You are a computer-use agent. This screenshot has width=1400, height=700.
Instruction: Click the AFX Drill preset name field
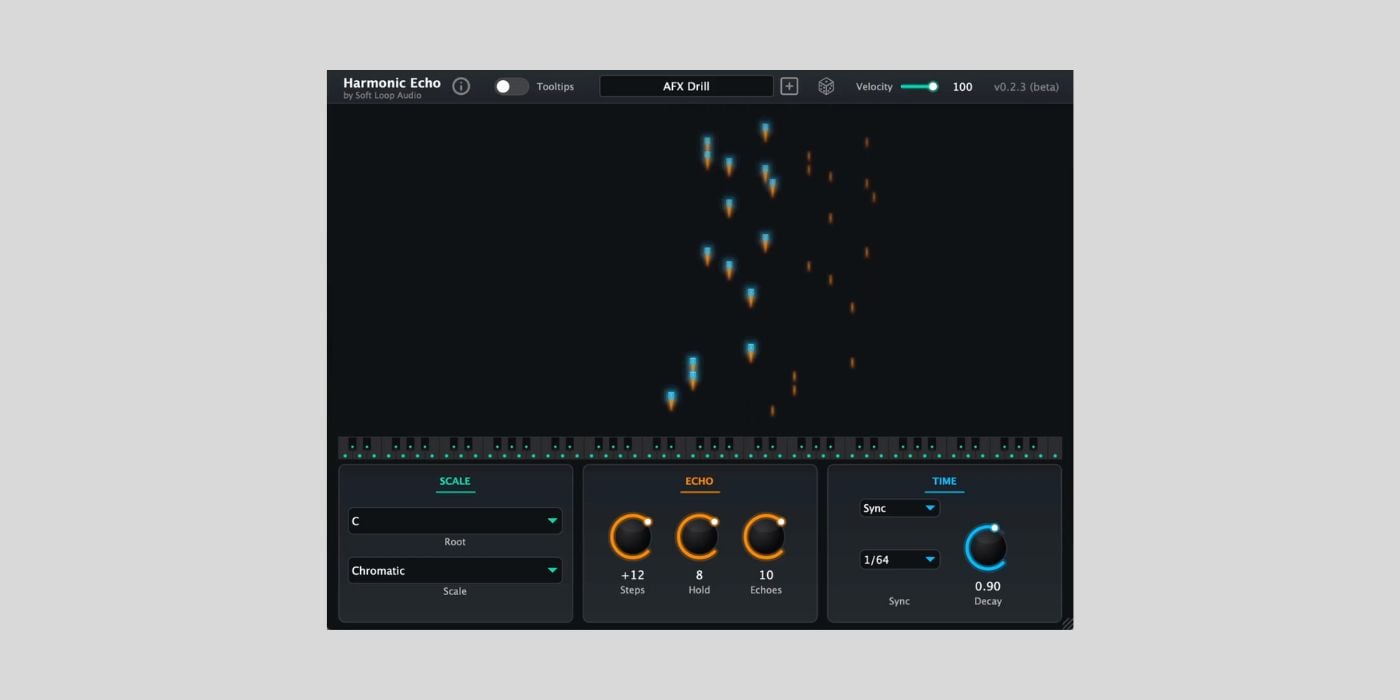click(685, 86)
